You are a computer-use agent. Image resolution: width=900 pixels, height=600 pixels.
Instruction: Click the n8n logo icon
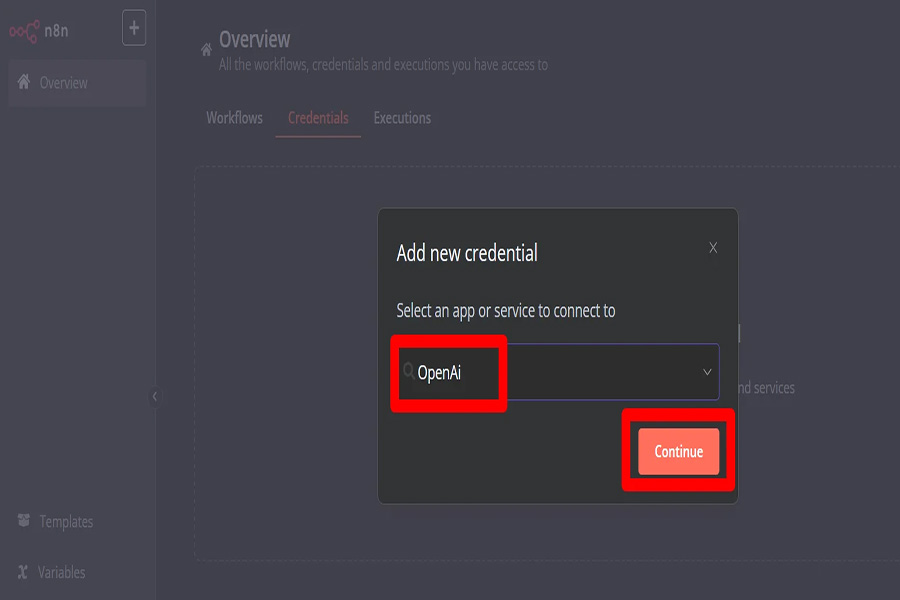[23, 30]
